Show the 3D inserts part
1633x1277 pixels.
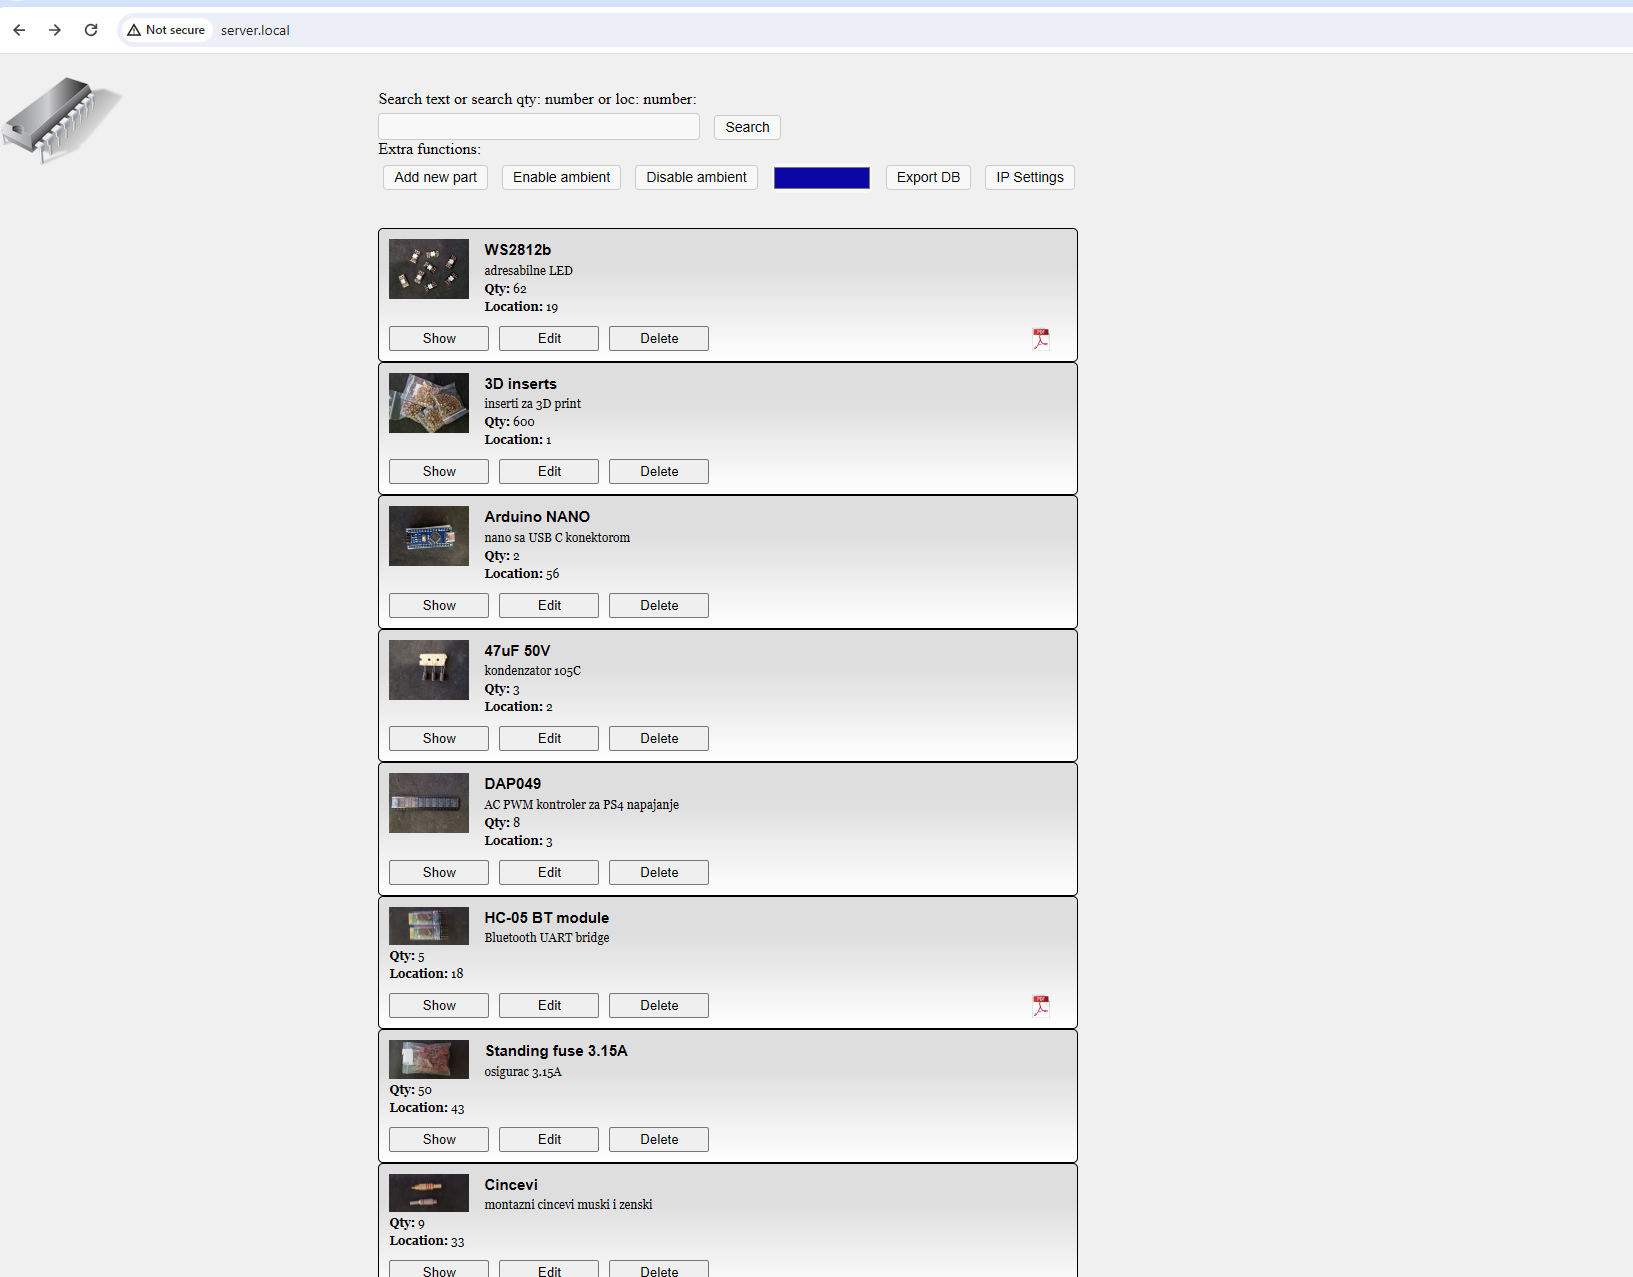coord(439,471)
